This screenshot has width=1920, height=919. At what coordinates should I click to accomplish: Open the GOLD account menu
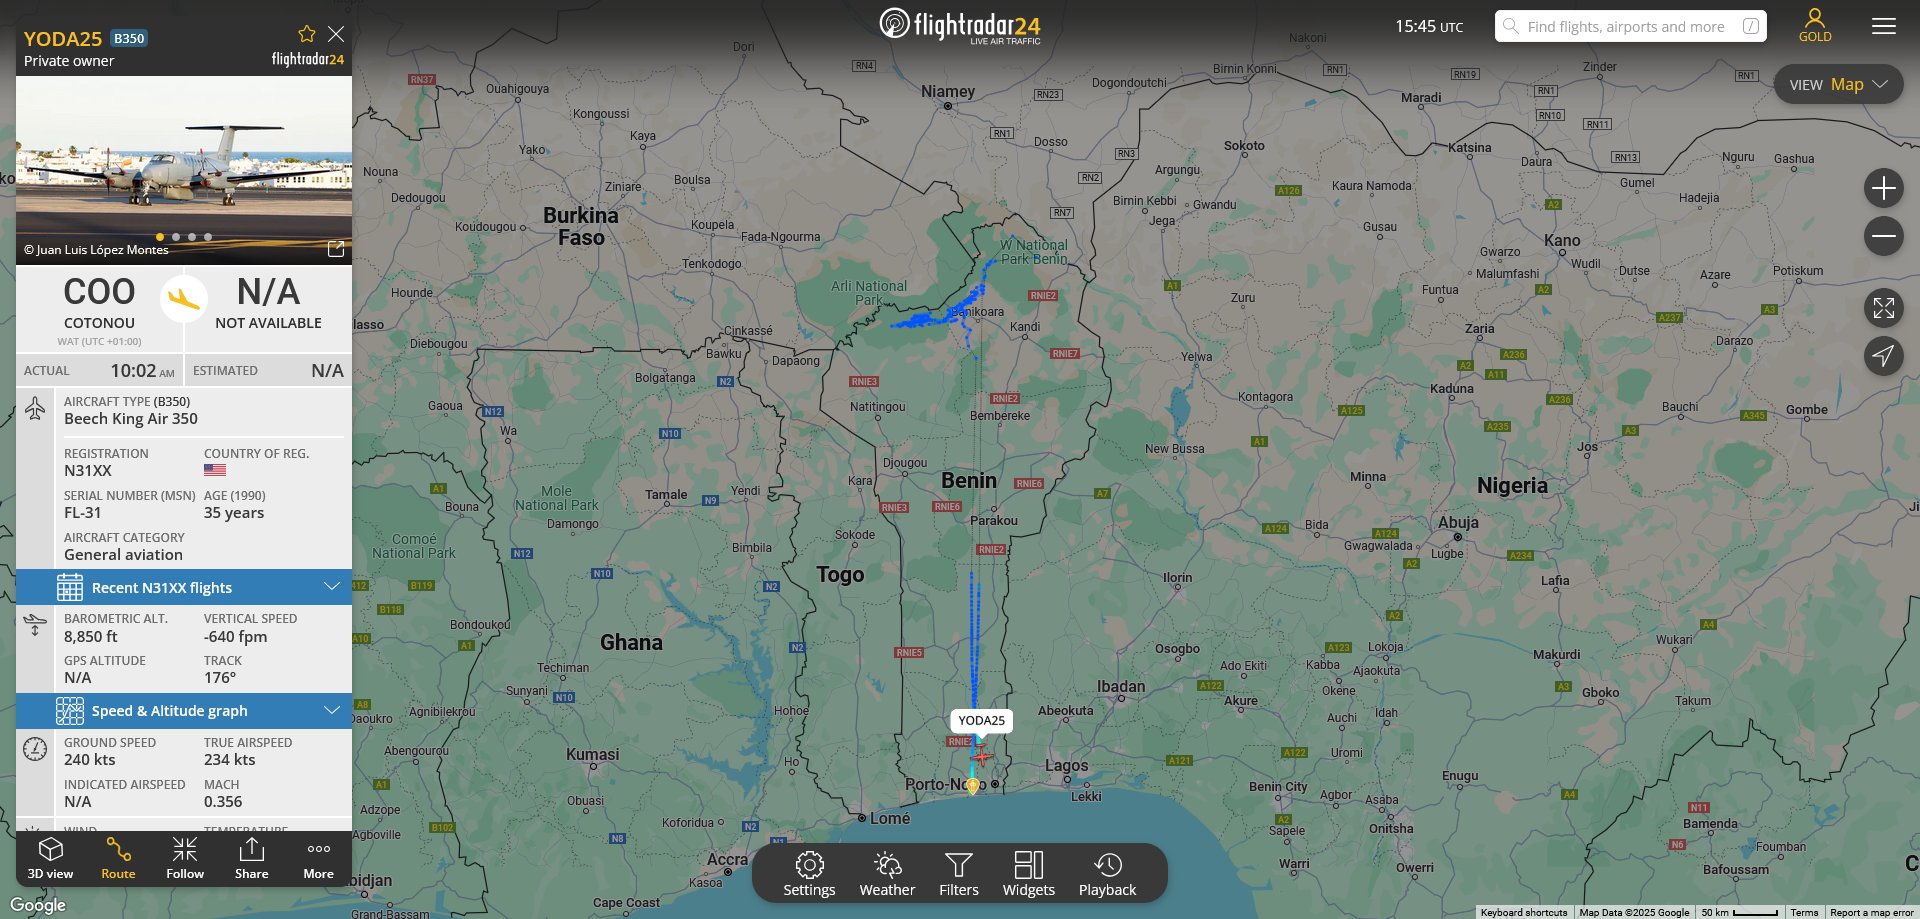tap(1815, 26)
